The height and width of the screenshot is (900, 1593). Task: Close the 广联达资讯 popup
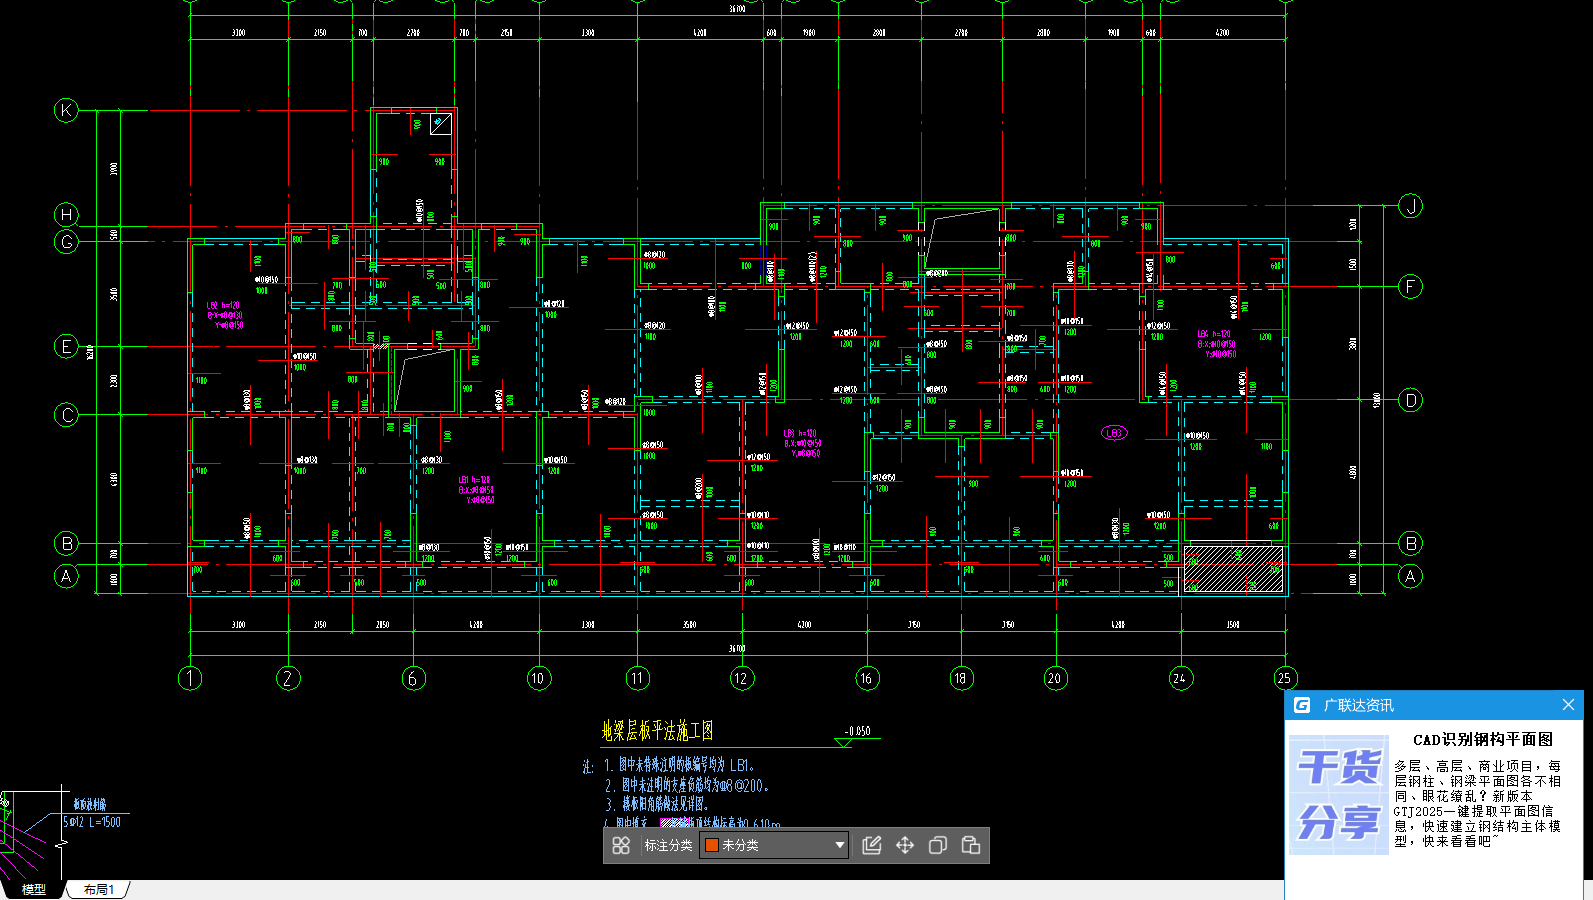pyautogui.click(x=1568, y=705)
